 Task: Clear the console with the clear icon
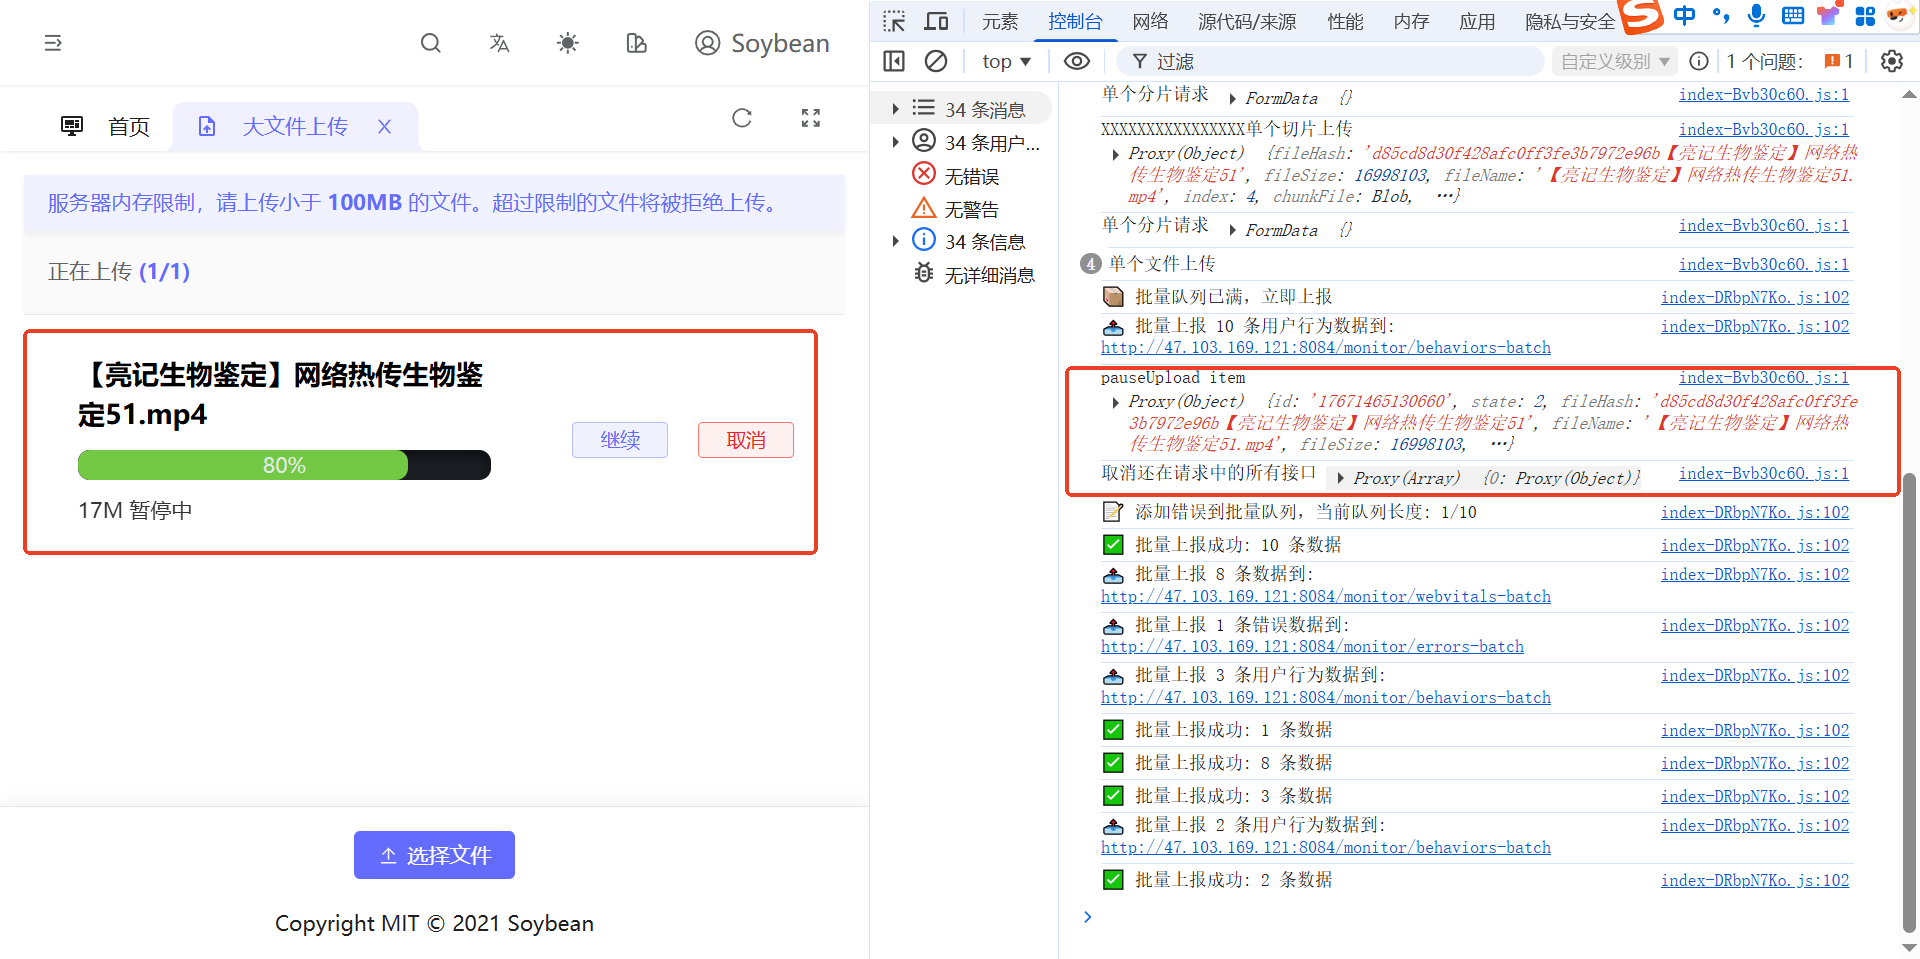936,61
